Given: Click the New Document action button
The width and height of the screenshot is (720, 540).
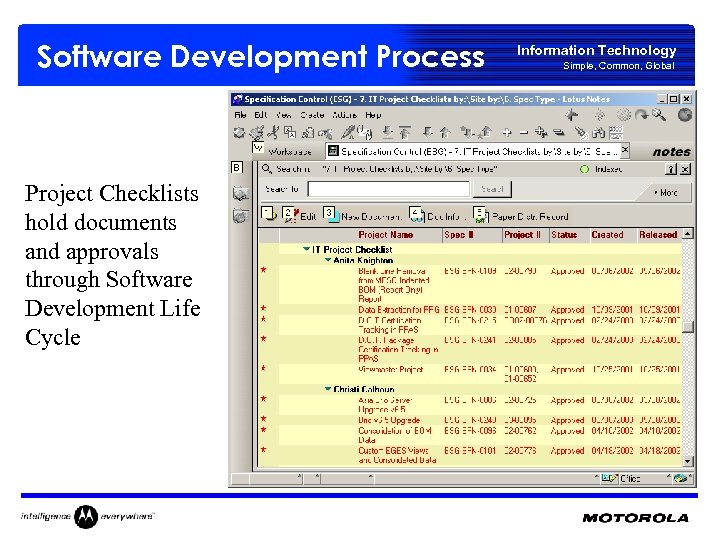Looking at the screenshot, I should (363, 215).
